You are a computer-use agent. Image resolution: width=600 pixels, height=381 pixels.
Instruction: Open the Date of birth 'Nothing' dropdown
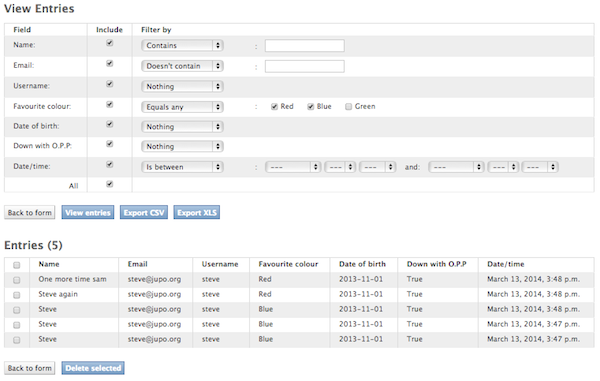pyautogui.click(x=182, y=127)
